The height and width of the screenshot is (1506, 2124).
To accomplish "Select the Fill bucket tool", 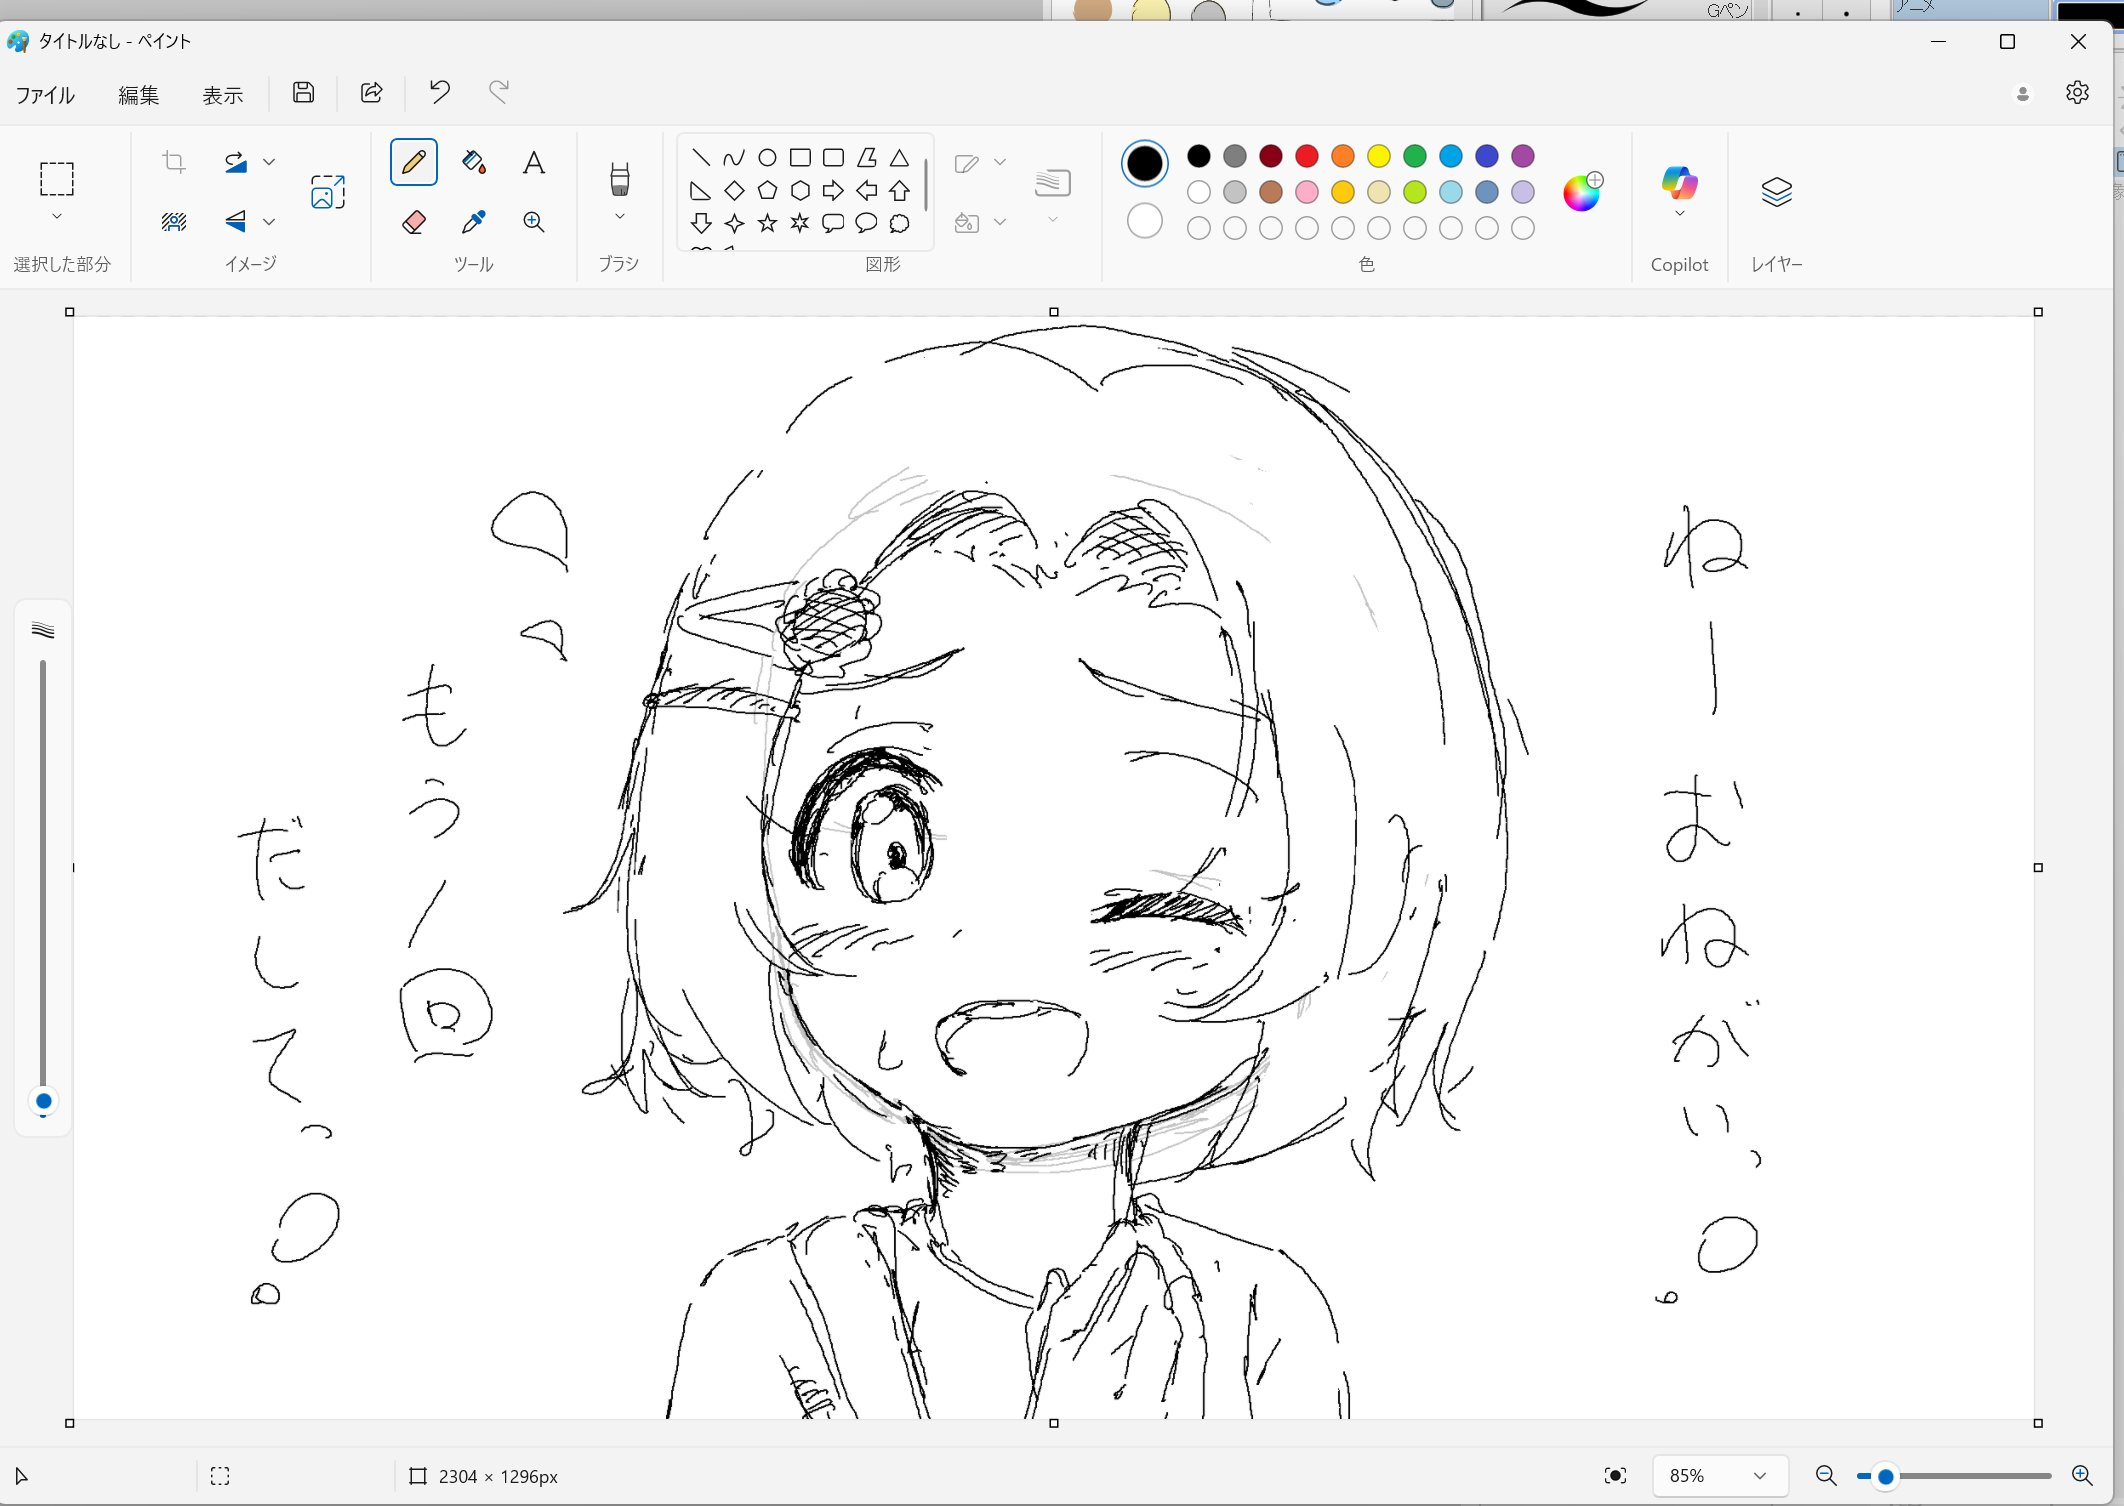I will tap(474, 162).
